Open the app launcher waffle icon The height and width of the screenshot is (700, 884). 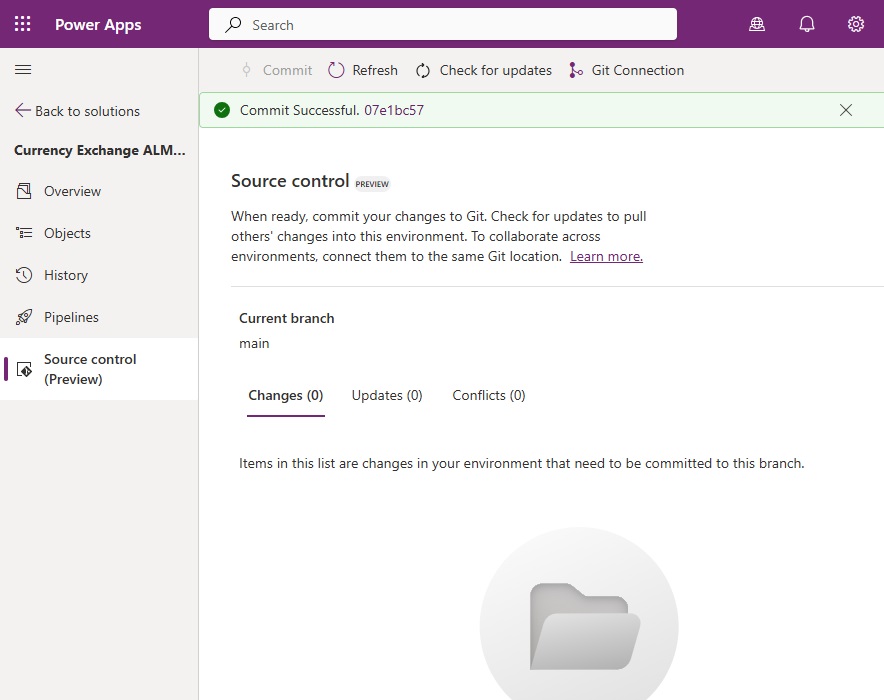pyautogui.click(x=23, y=24)
